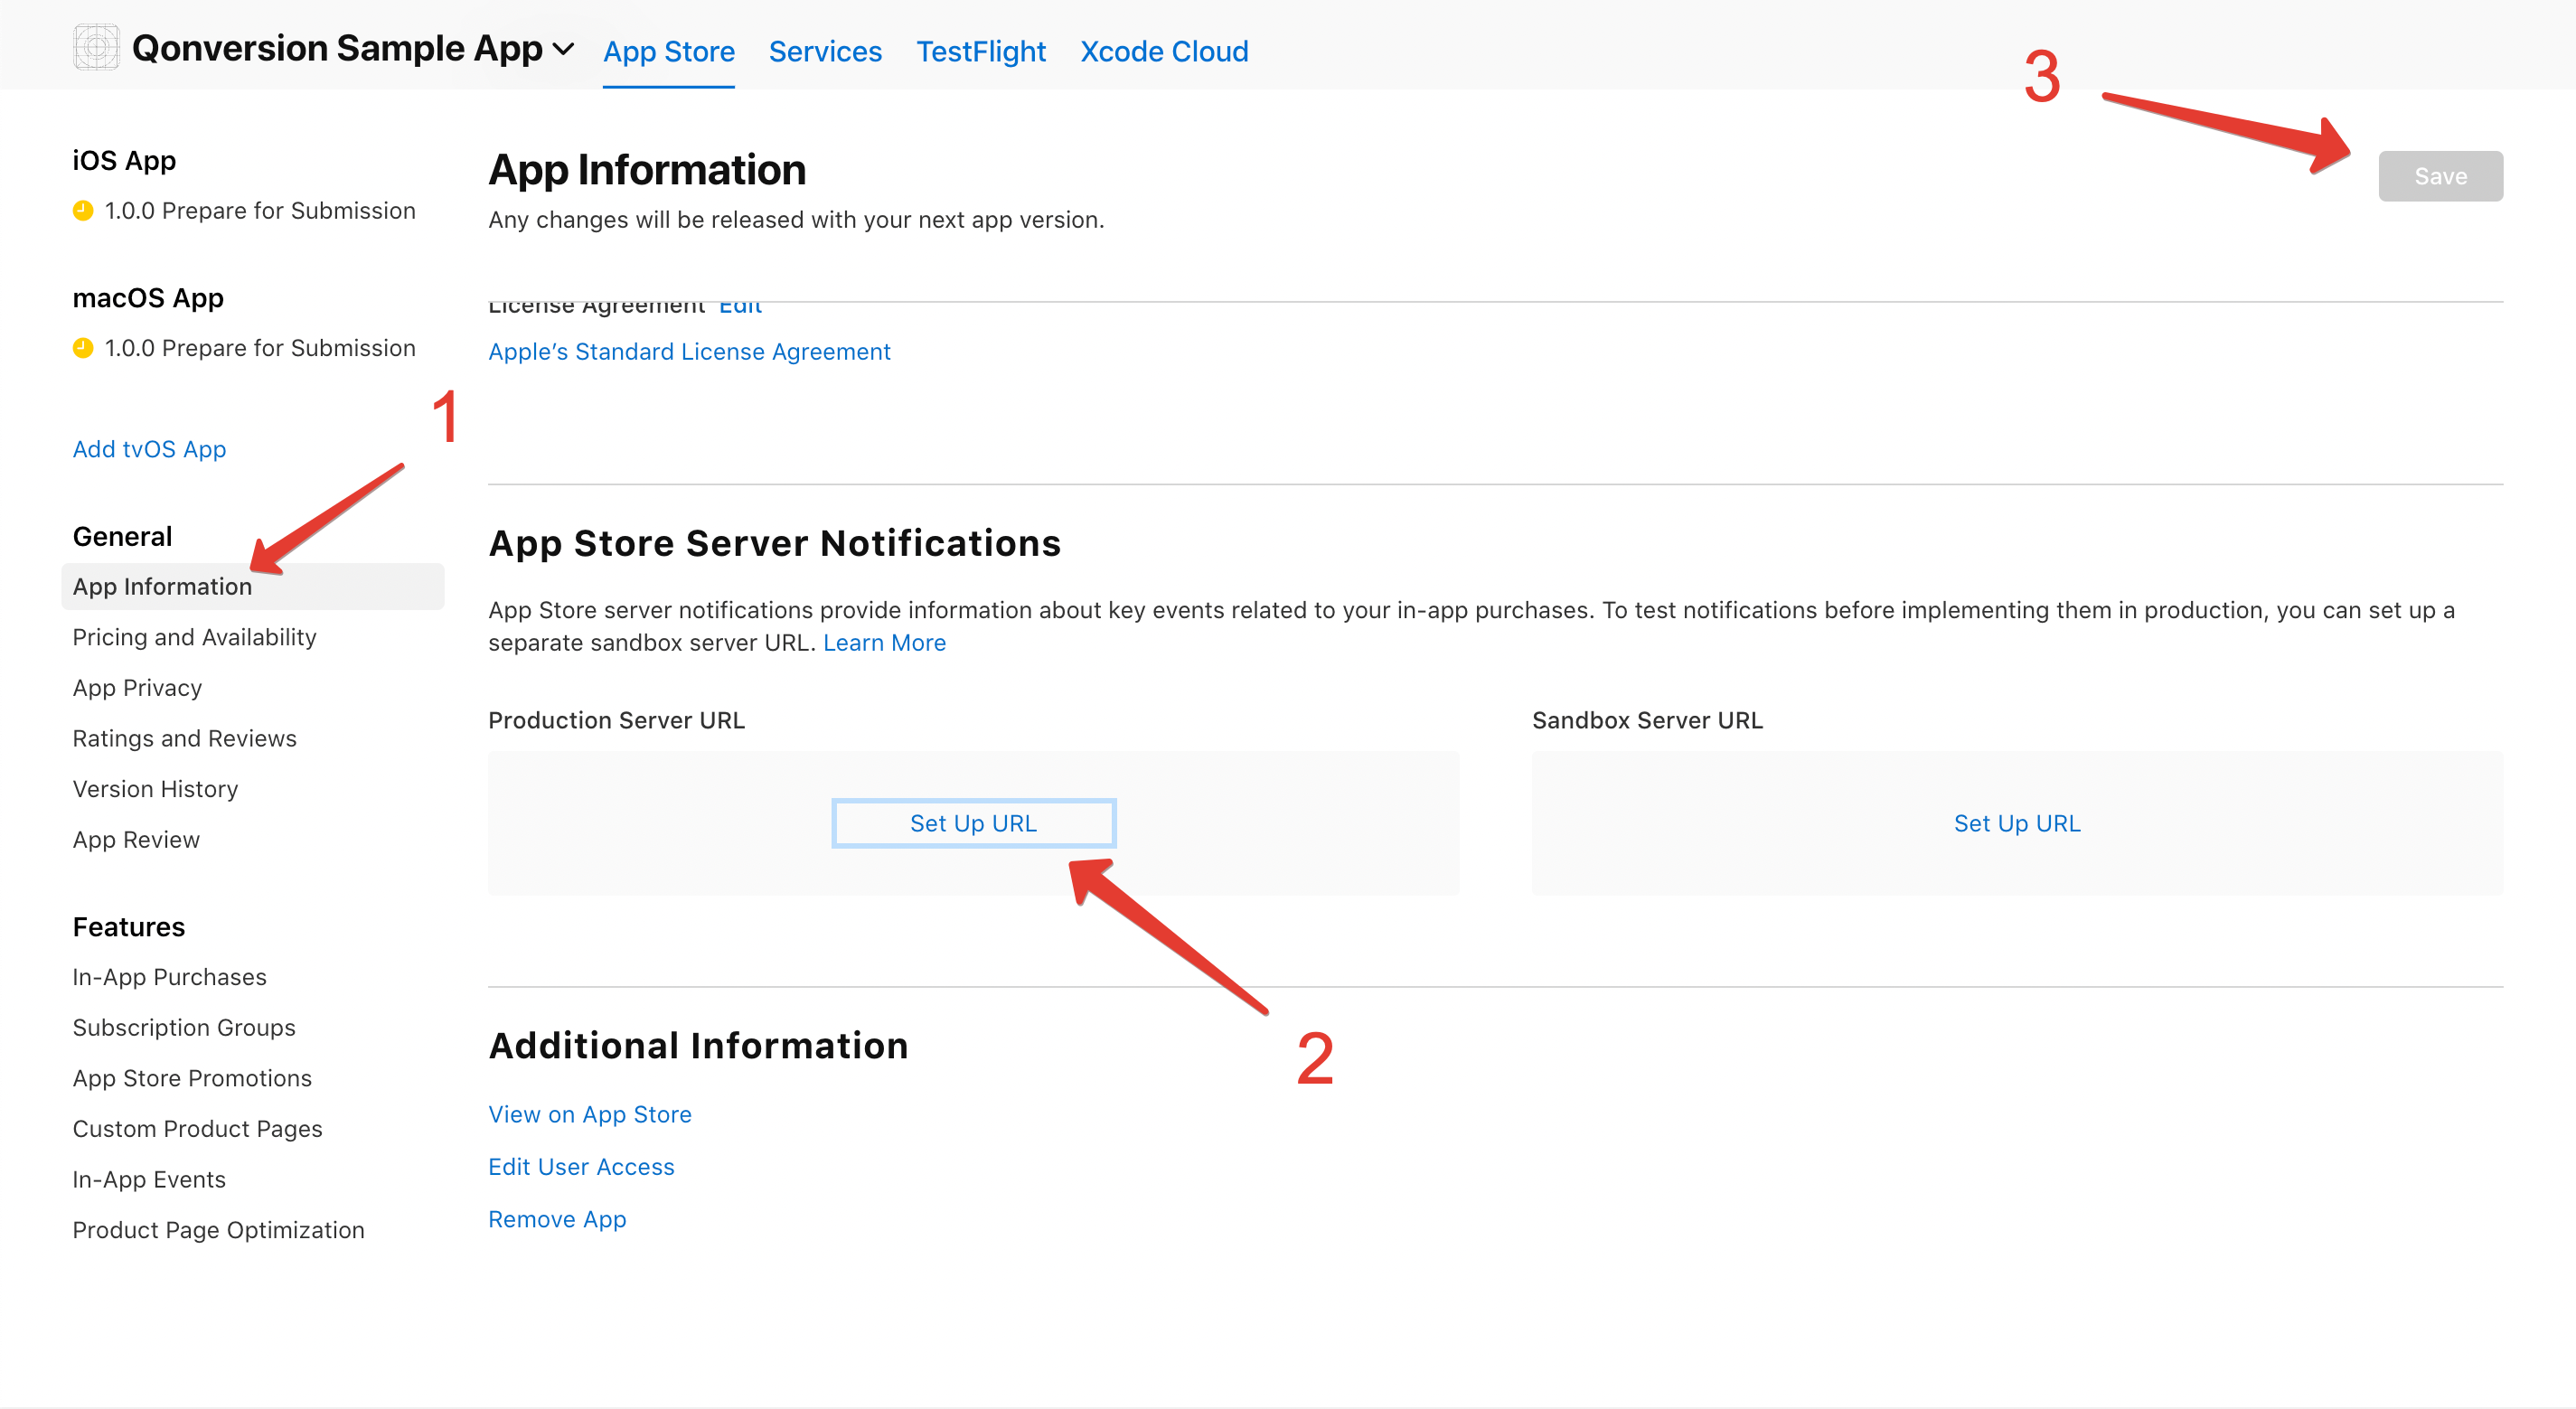Click the Qonversion Sample App icon
2576x1409 pixels.
click(96, 47)
